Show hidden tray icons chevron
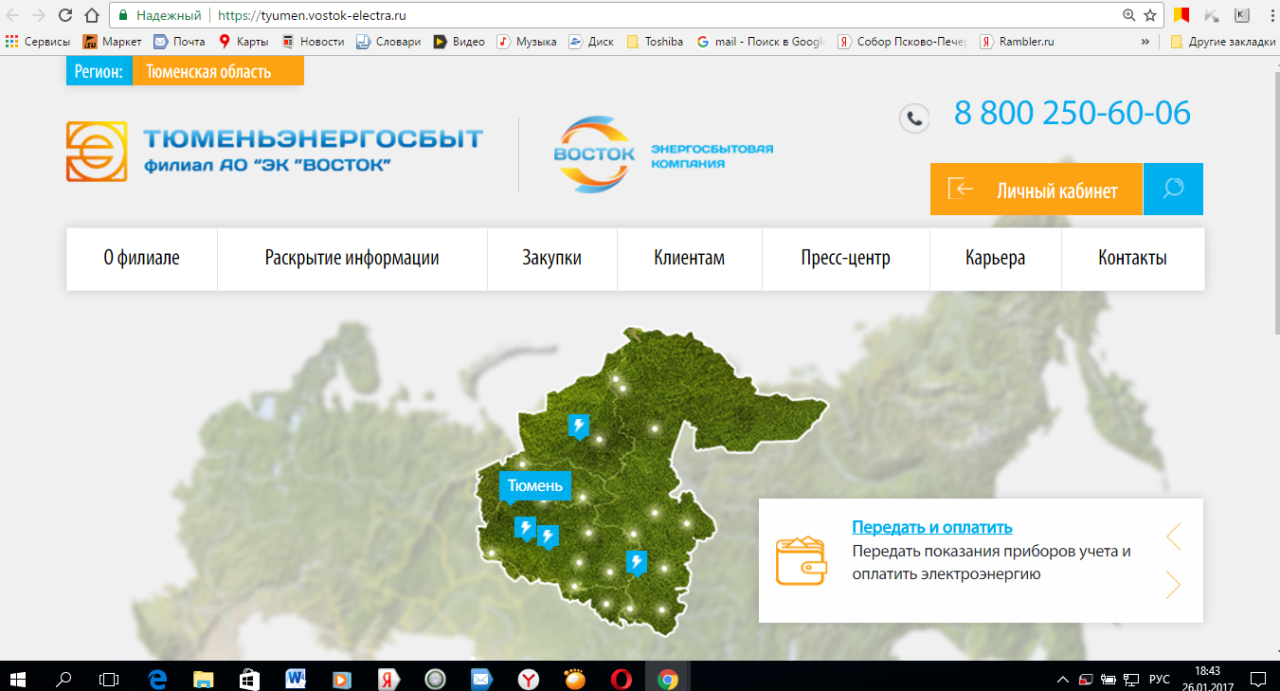The height and width of the screenshot is (691, 1280). [1062, 679]
